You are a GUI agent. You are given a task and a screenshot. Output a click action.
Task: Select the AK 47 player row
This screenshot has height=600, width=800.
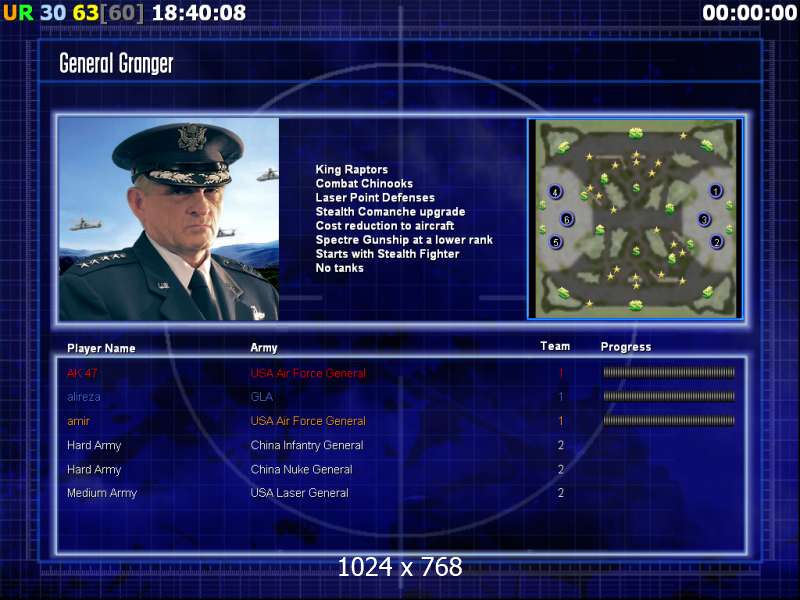pyautogui.click(x=401, y=373)
